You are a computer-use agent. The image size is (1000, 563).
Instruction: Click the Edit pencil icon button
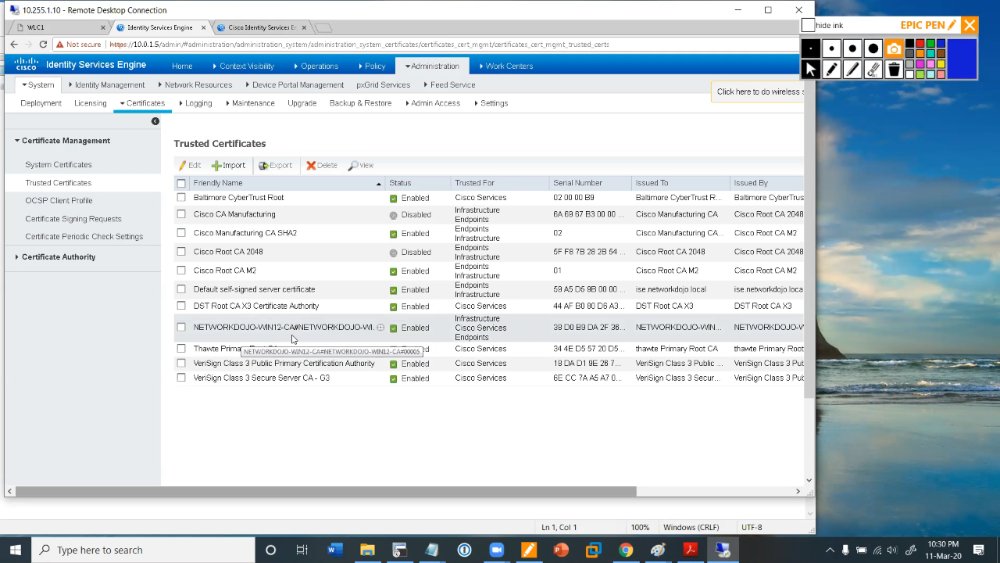182,165
